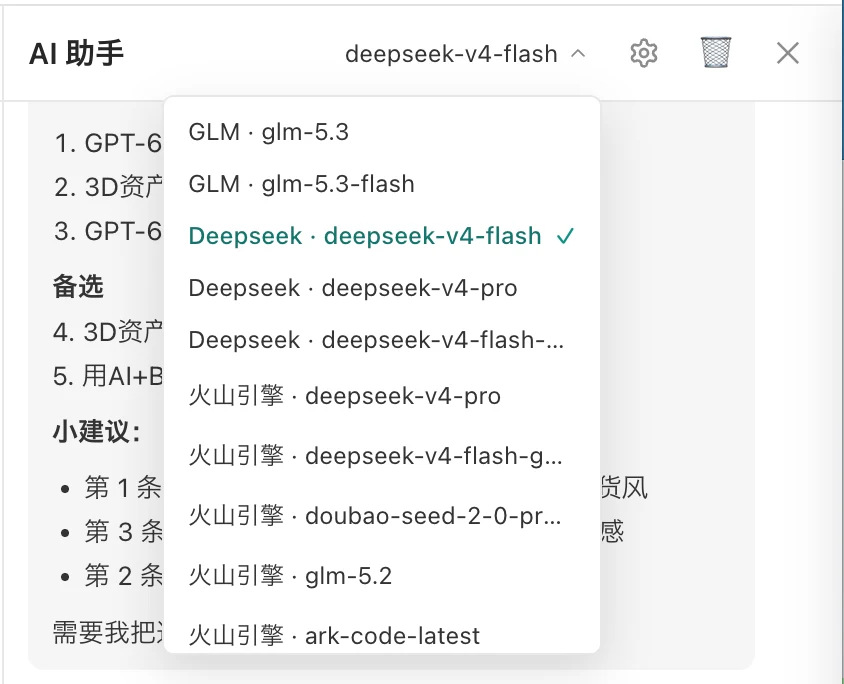Viewport: 844px width, 684px height.
Task: Click the 备选 heading in the chat
Action: click(x=78, y=286)
